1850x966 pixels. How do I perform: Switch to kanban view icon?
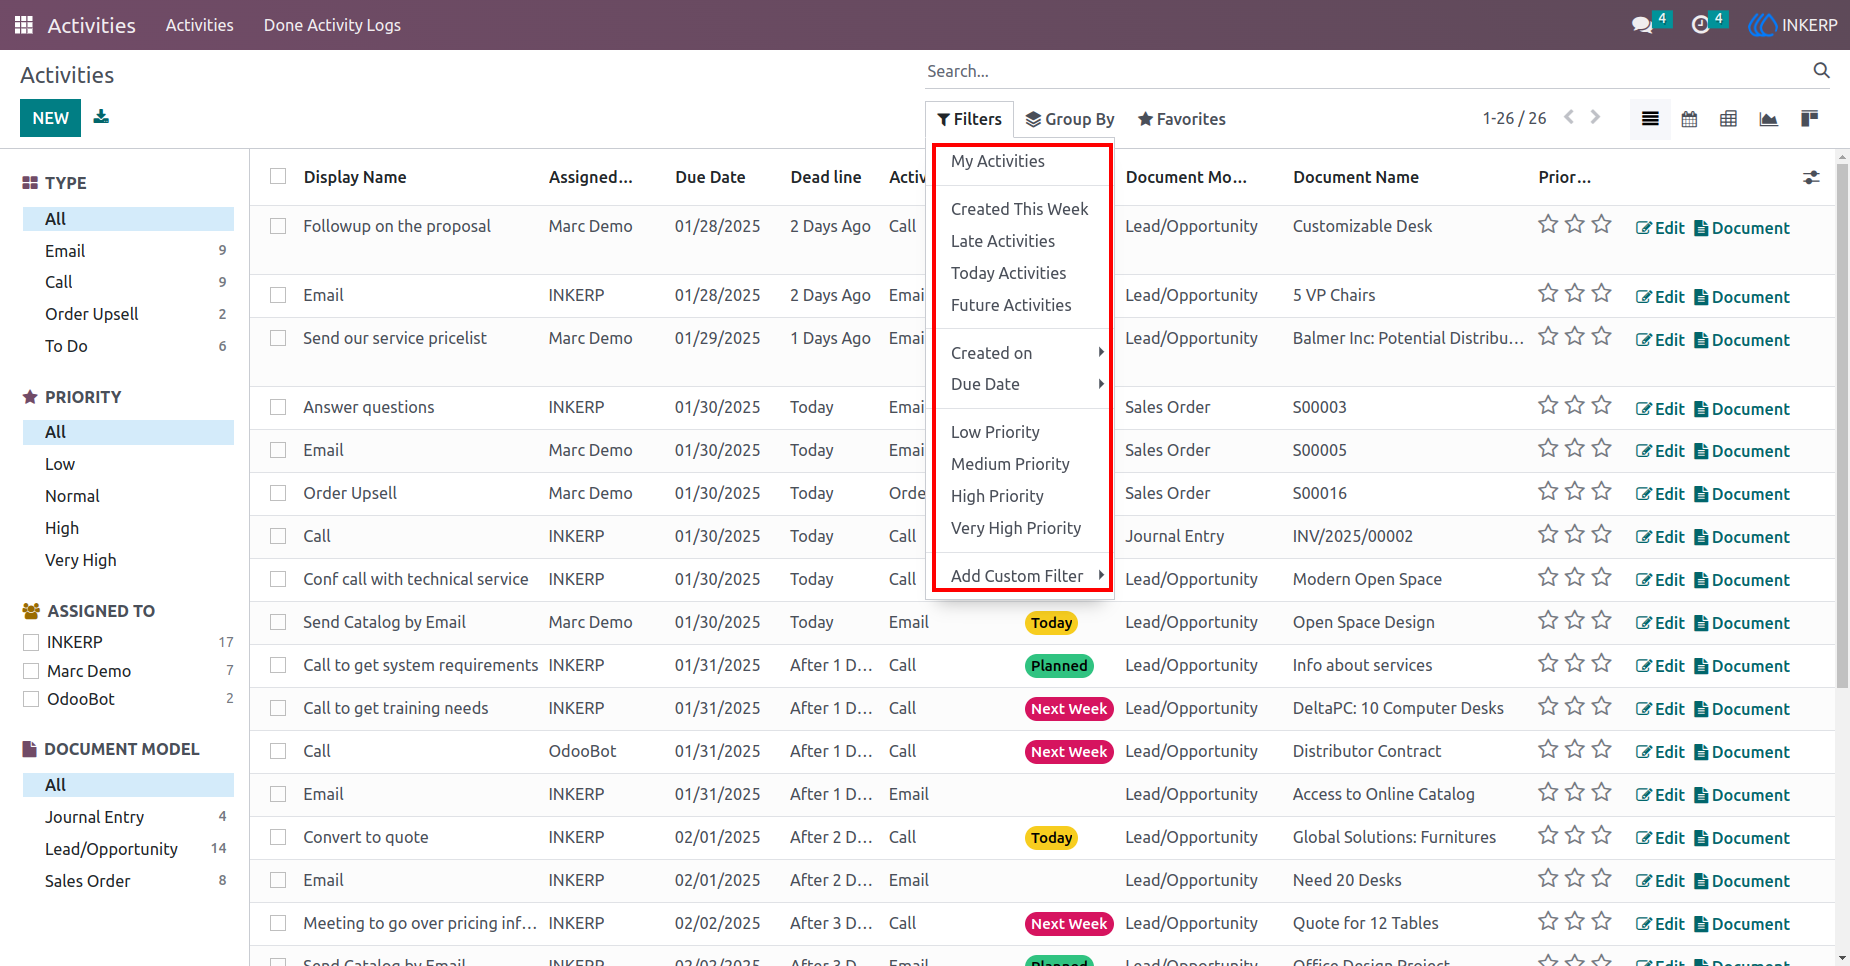pyautogui.click(x=1809, y=119)
